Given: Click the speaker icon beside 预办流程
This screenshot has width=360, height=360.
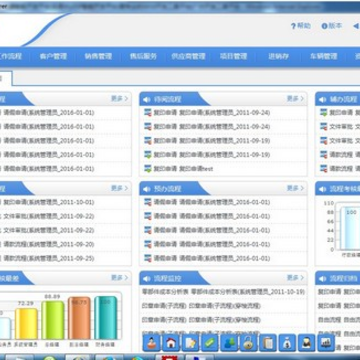Looking at the screenshot, I should pos(147,189).
